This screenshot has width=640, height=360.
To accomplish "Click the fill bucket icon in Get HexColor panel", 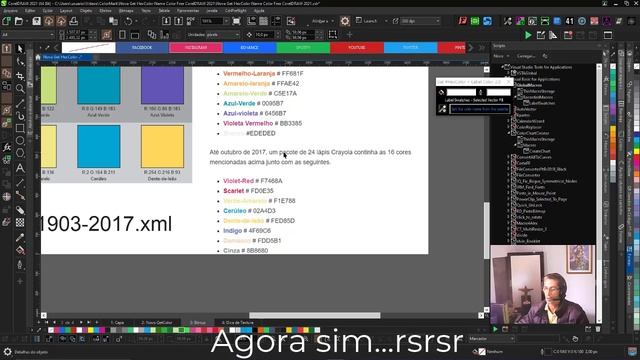I will 442,93.
